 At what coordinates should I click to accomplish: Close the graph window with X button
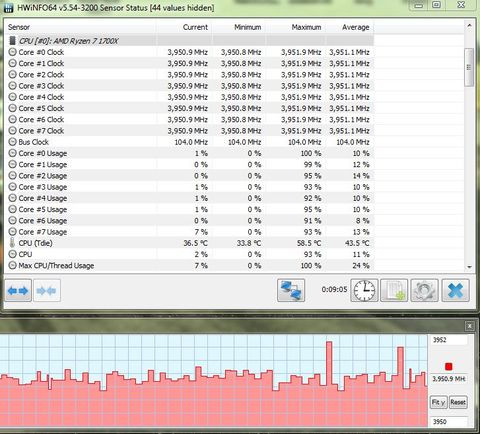(x=469, y=326)
